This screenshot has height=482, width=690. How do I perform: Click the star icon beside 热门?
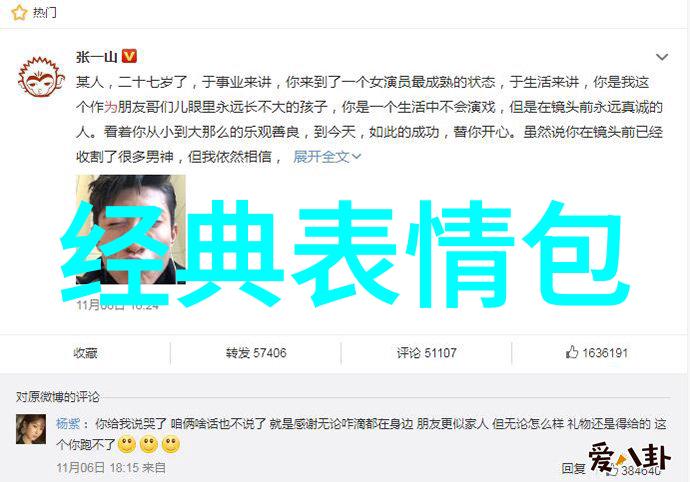19,12
